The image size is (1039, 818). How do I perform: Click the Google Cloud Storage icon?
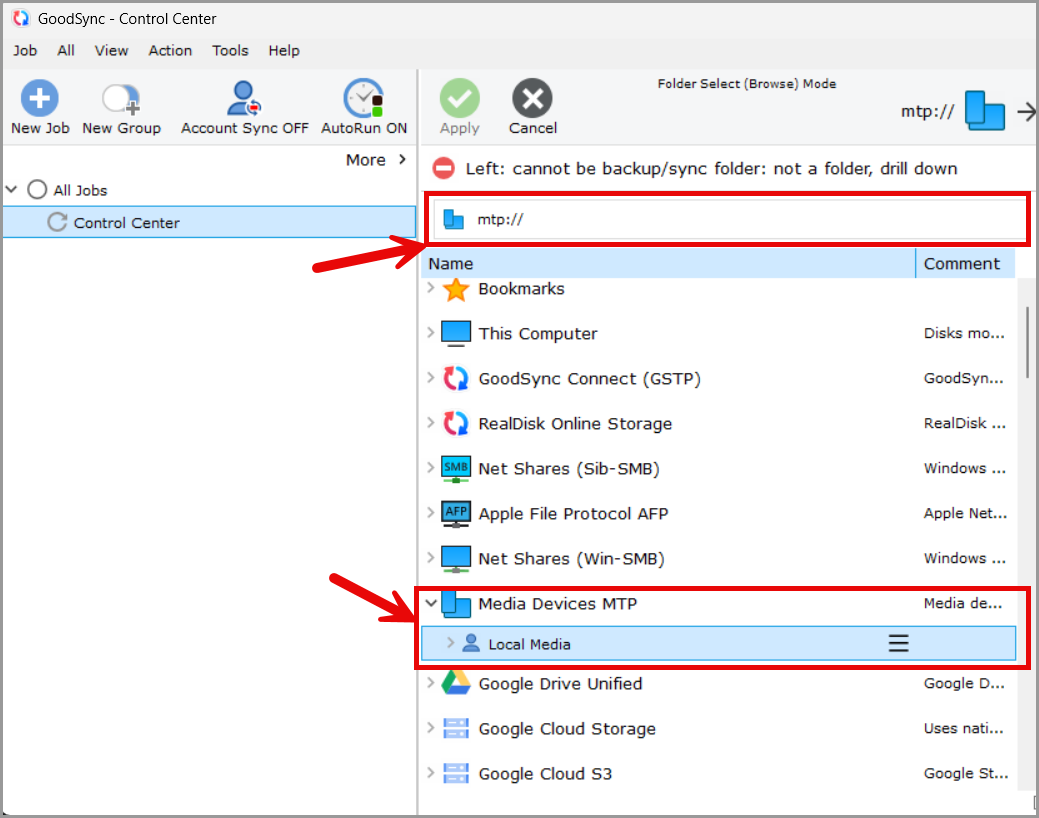click(456, 729)
